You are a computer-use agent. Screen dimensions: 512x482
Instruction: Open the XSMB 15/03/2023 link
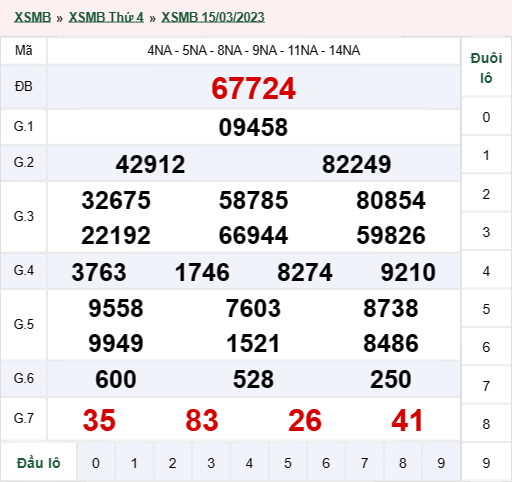pos(213,17)
